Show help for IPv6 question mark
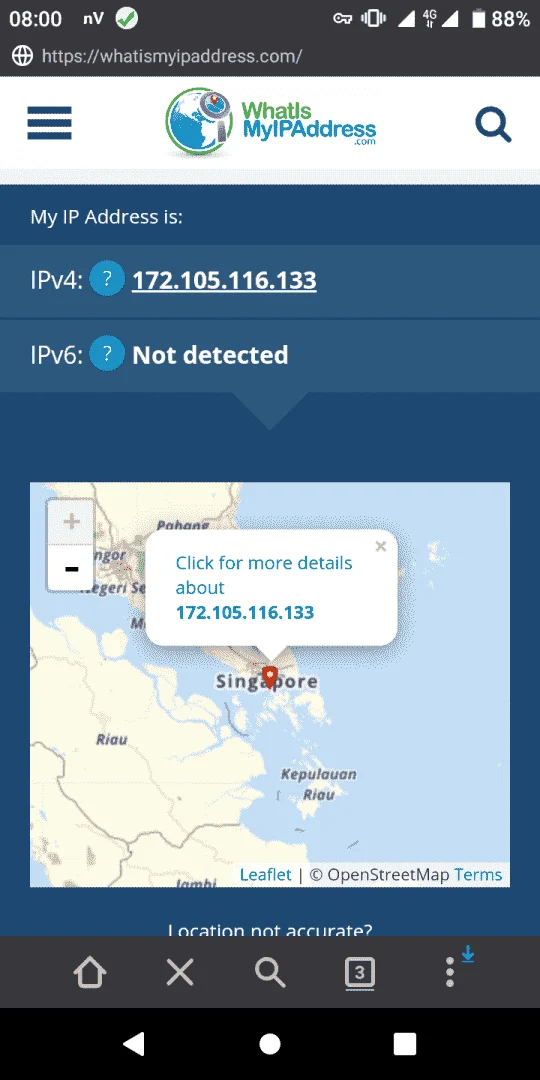Screen dimensions: 540x1080 coord(107,353)
